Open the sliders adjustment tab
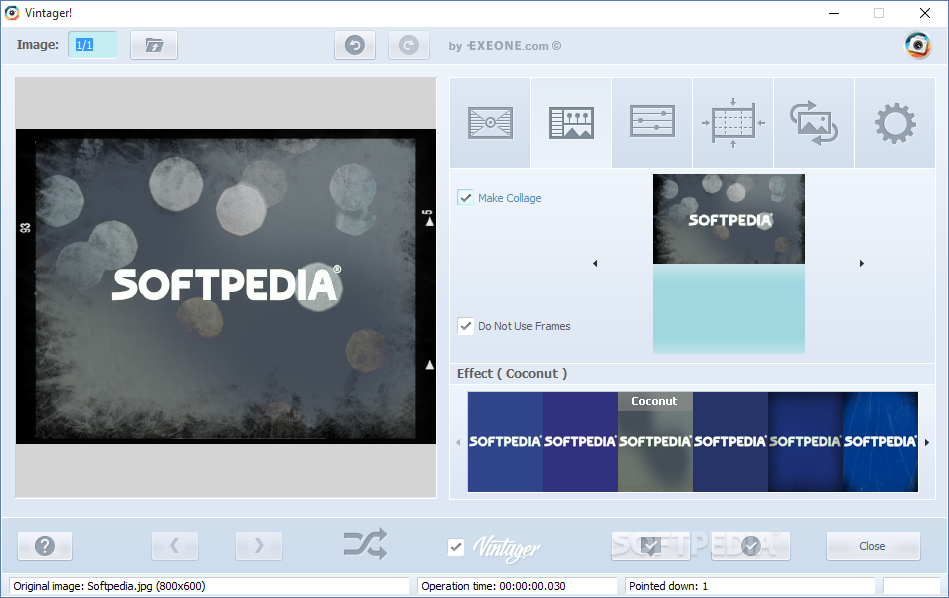This screenshot has height=598, width=949. click(652, 123)
